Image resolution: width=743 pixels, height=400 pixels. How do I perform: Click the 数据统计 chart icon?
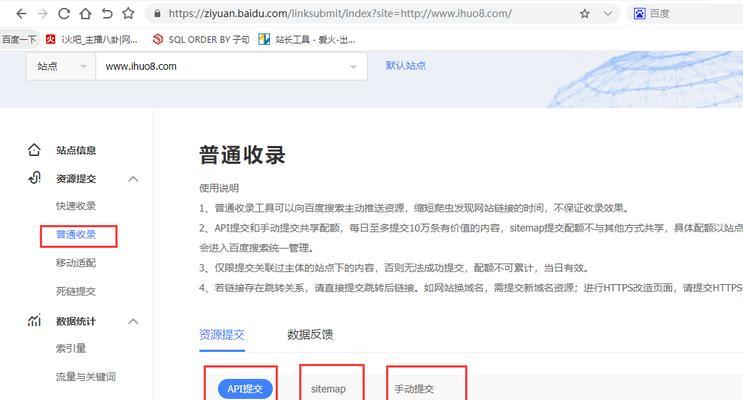pos(34,320)
